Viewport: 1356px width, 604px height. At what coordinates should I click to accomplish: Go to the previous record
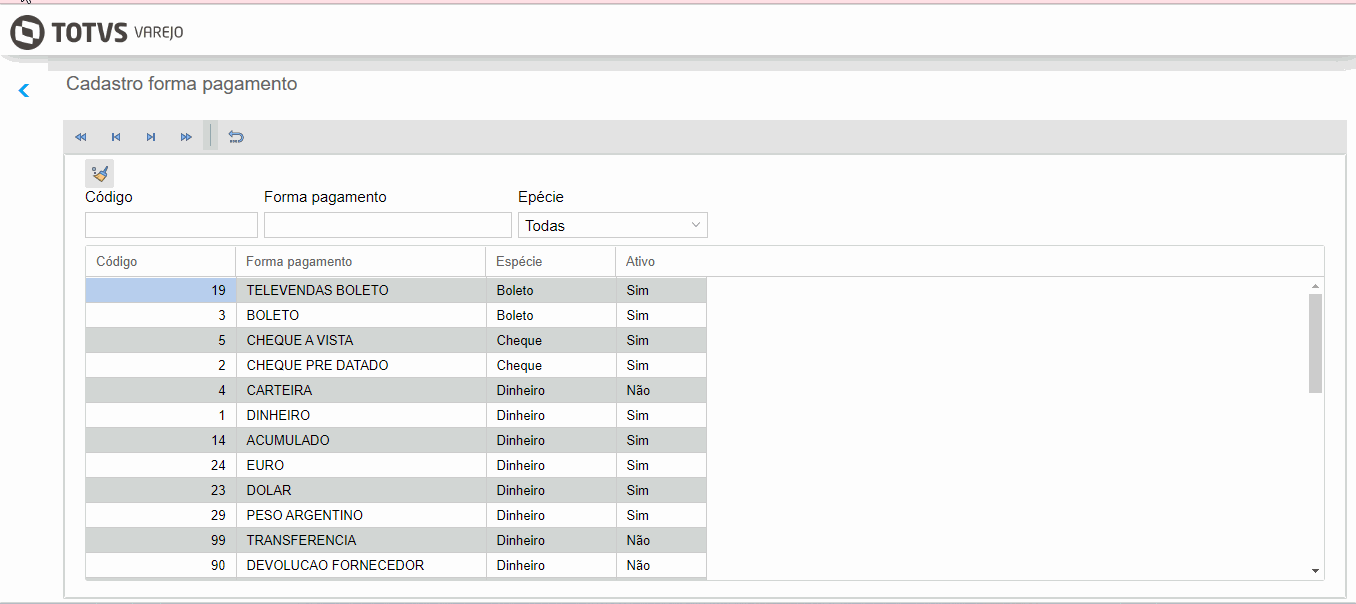[116, 137]
